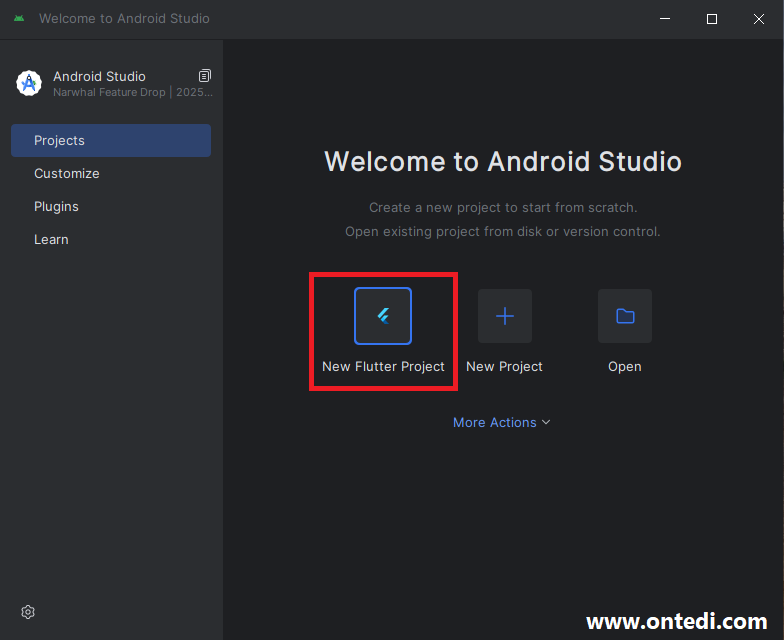Click the New Project label
The width and height of the screenshot is (784, 640).
[504, 366]
